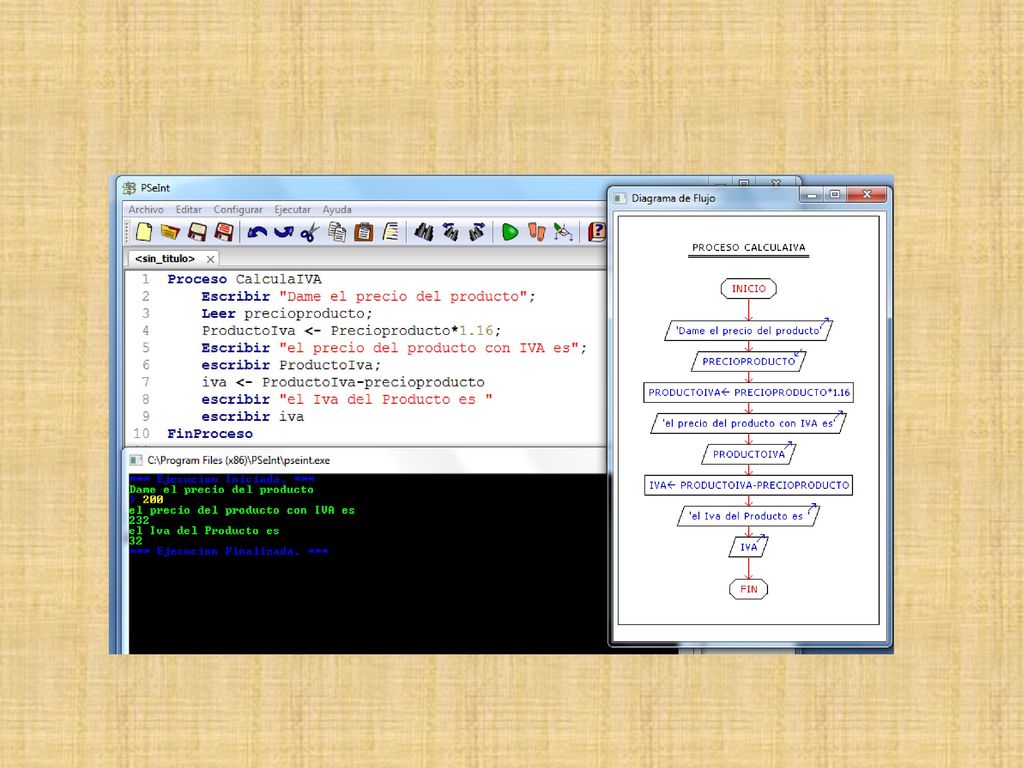The height and width of the screenshot is (768, 1024).
Task: Cut selection using the scissors icon
Action: click(310, 232)
